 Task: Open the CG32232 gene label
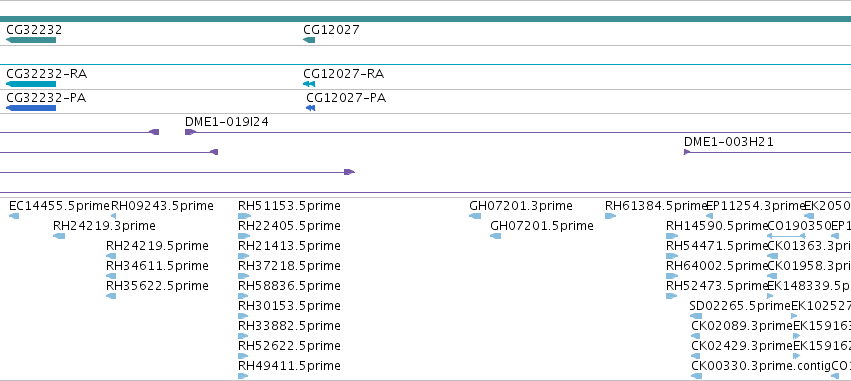click(x=34, y=29)
